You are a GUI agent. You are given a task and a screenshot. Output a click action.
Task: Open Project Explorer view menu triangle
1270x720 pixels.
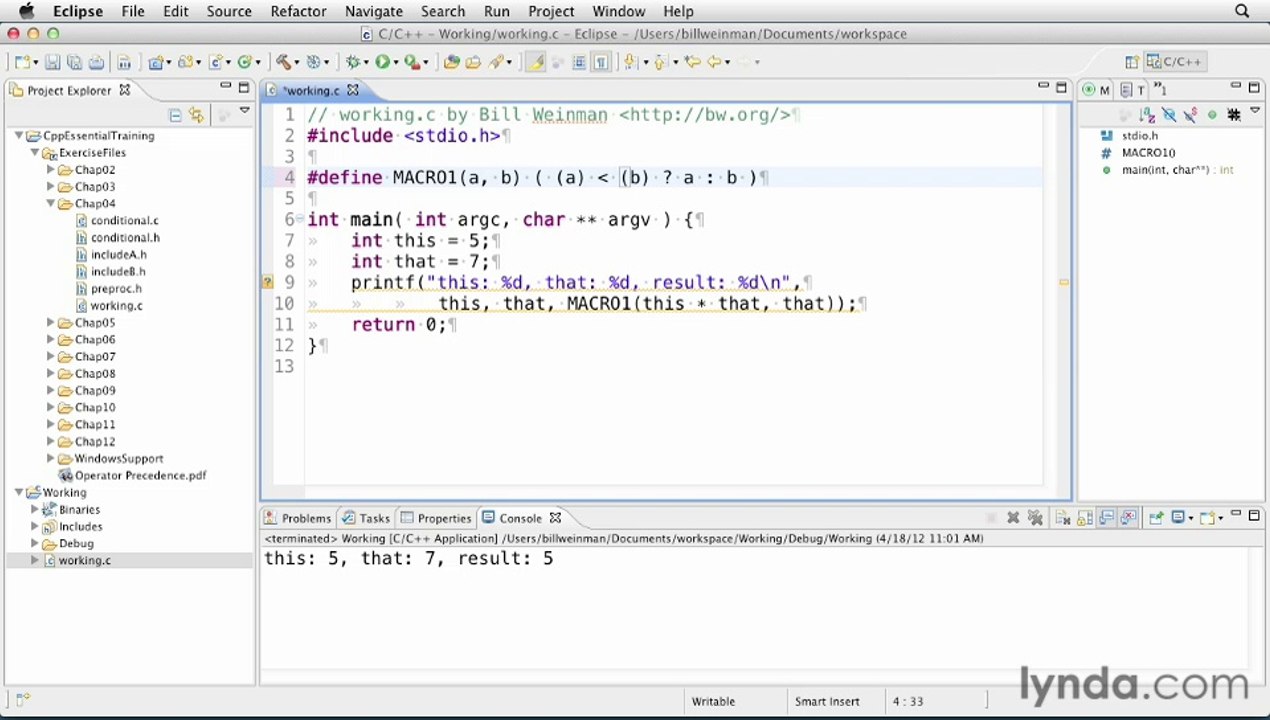tap(244, 111)
